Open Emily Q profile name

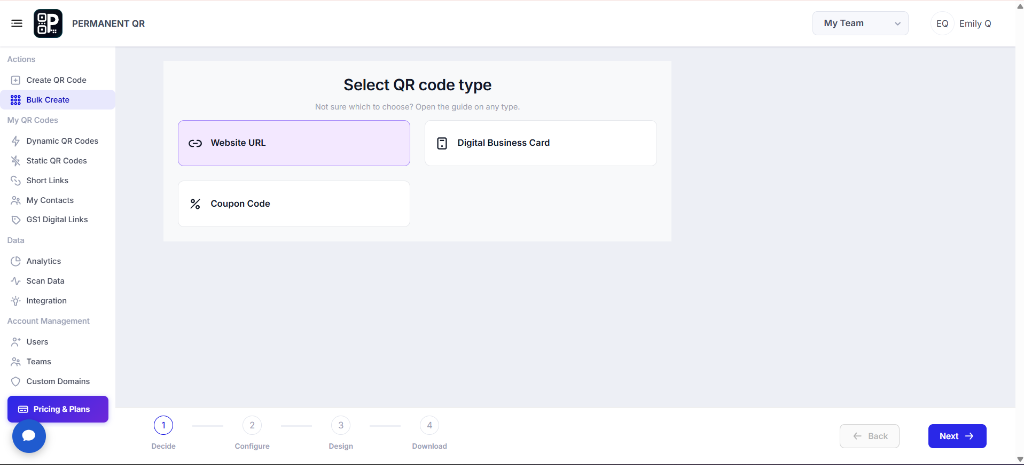click(x=975, y=24)
